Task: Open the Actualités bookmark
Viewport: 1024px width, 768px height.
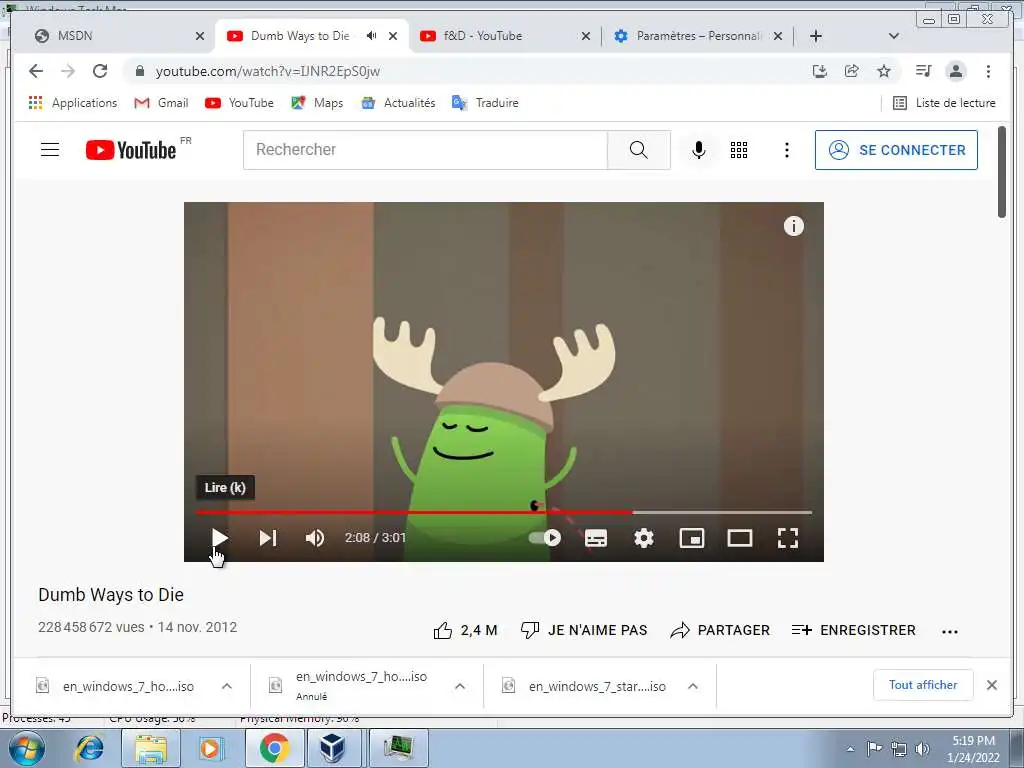Action: (398, 103)
